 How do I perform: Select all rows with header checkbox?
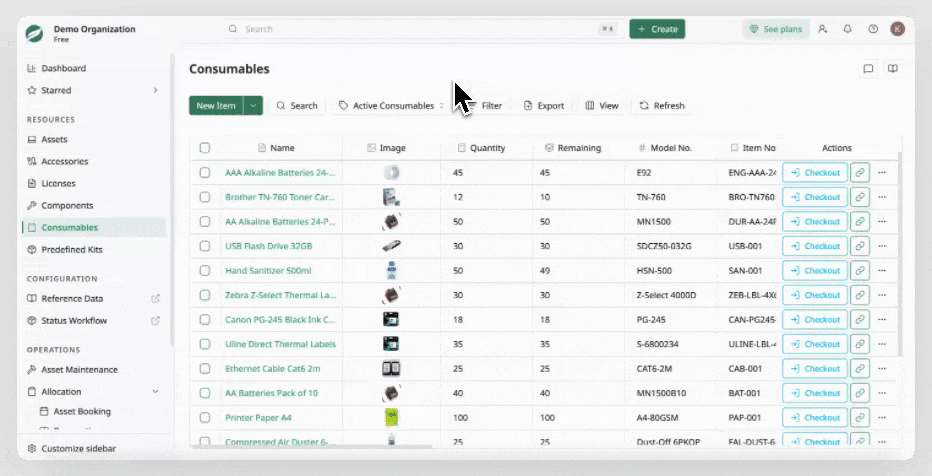(x=204, y=148)
